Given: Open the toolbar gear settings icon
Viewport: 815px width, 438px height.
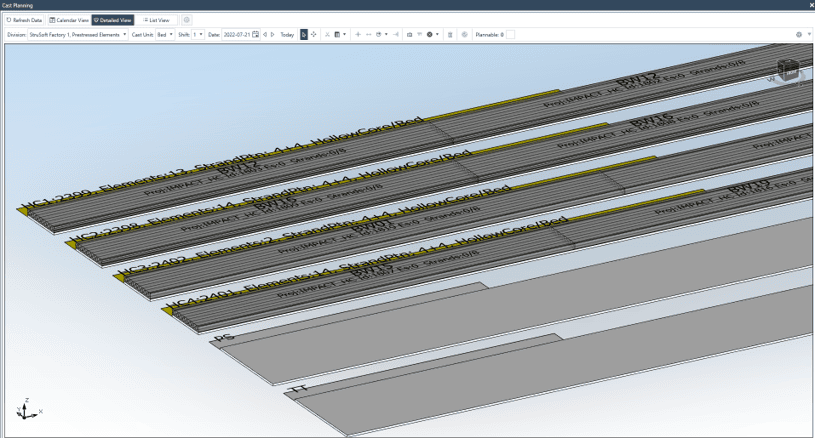Looking at the screenshot, I should (799, 35).
